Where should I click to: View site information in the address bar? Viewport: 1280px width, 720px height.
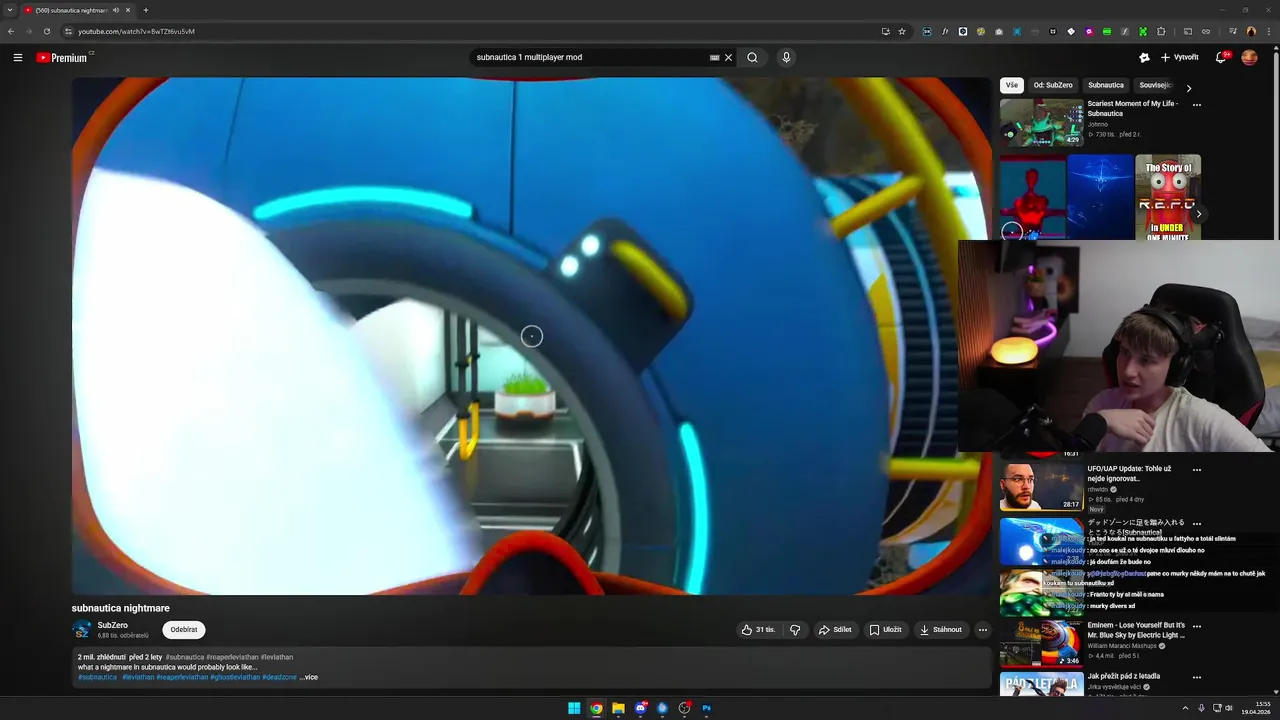68,31
